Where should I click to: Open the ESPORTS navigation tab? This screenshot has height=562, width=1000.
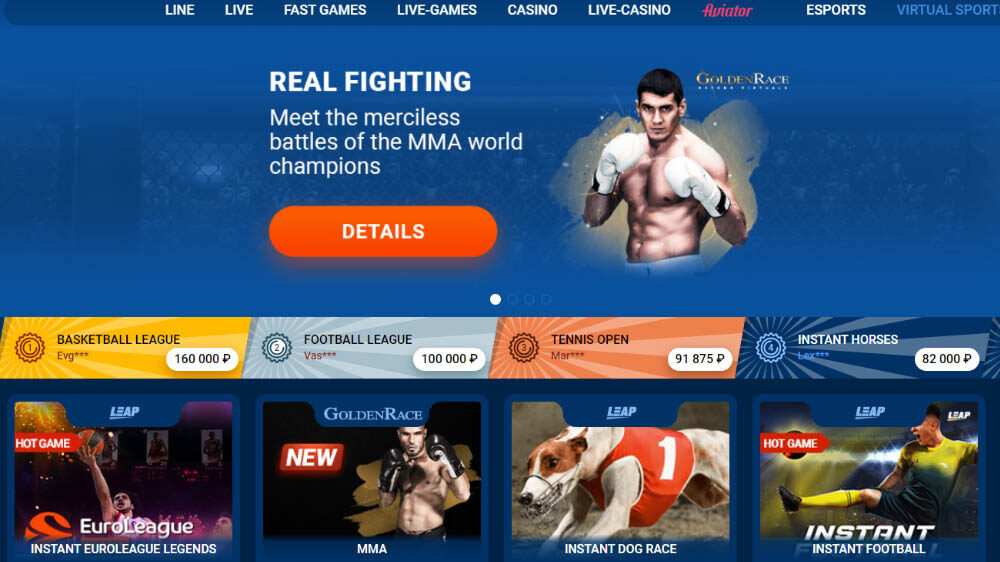[x=835, y=10]
